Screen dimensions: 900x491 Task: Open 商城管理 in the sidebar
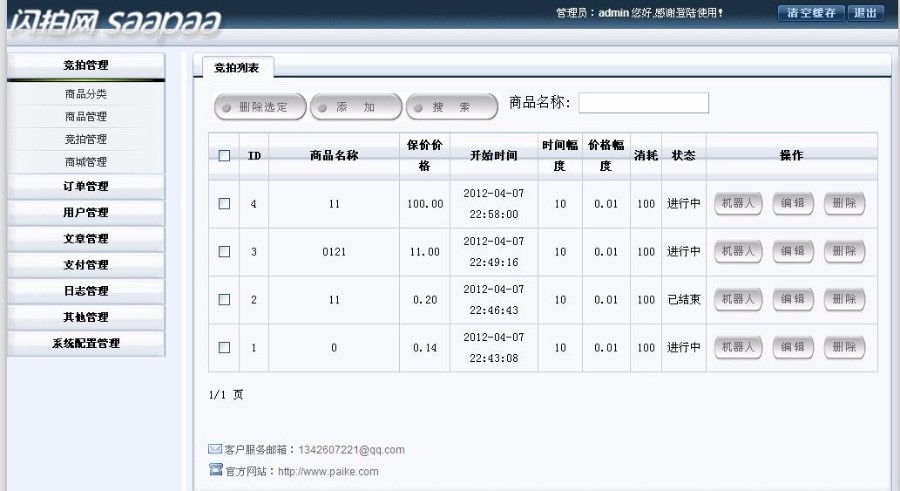pos(86,162)
